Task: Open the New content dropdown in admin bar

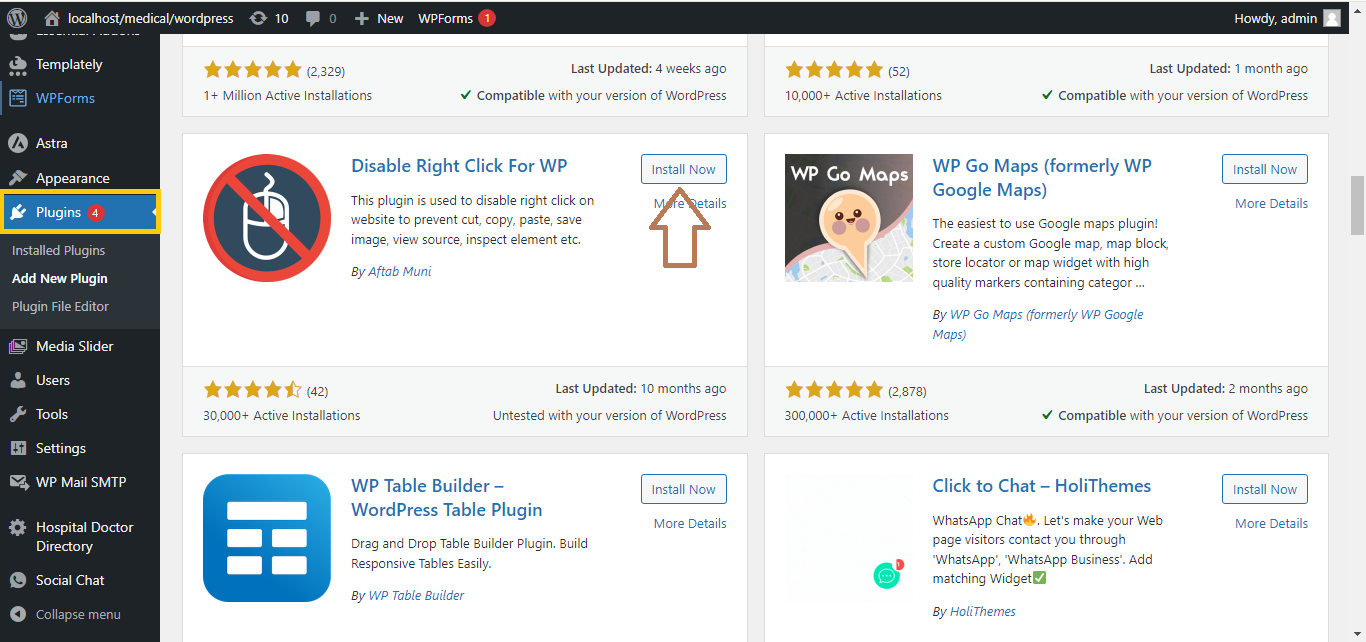Action: pos(379,18)
